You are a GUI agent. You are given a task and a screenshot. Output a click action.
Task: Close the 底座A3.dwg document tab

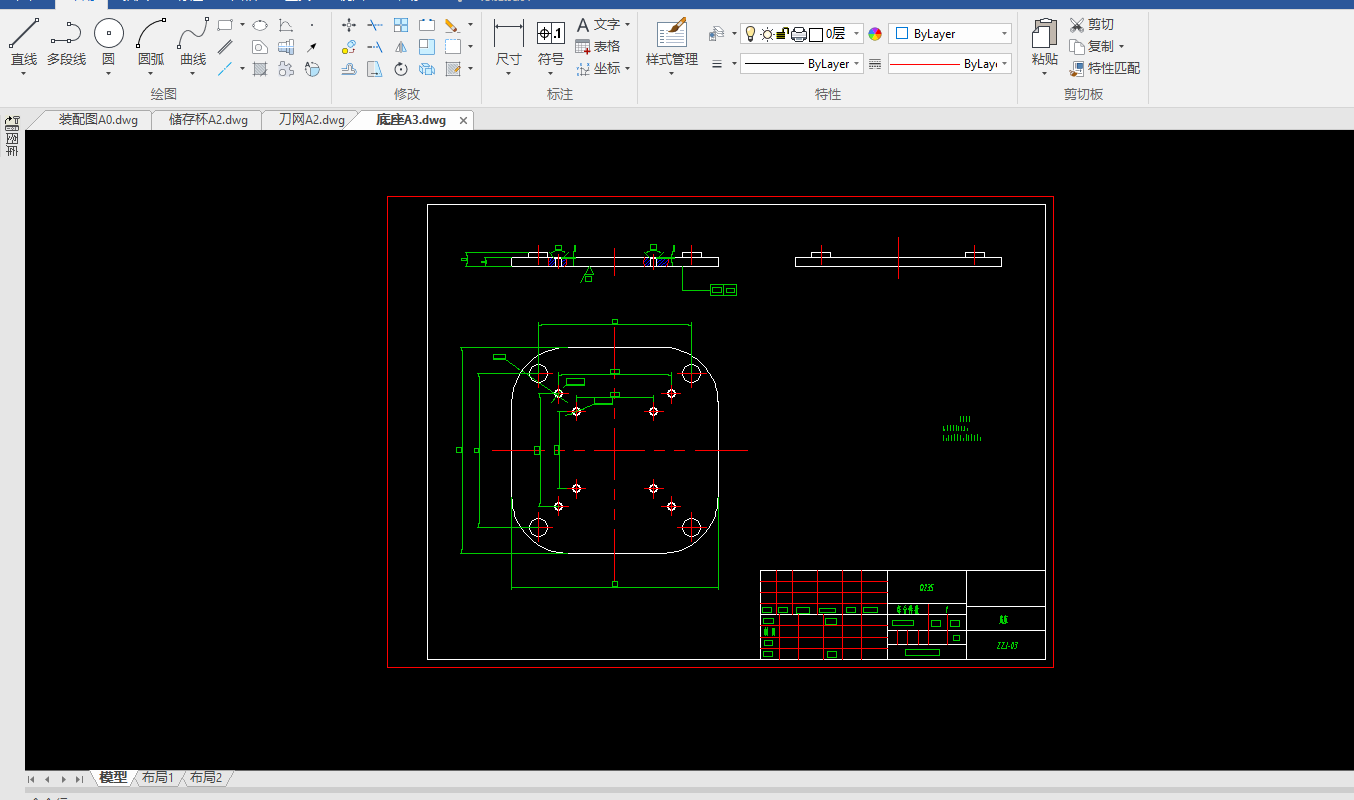click(x=463, y=120)
